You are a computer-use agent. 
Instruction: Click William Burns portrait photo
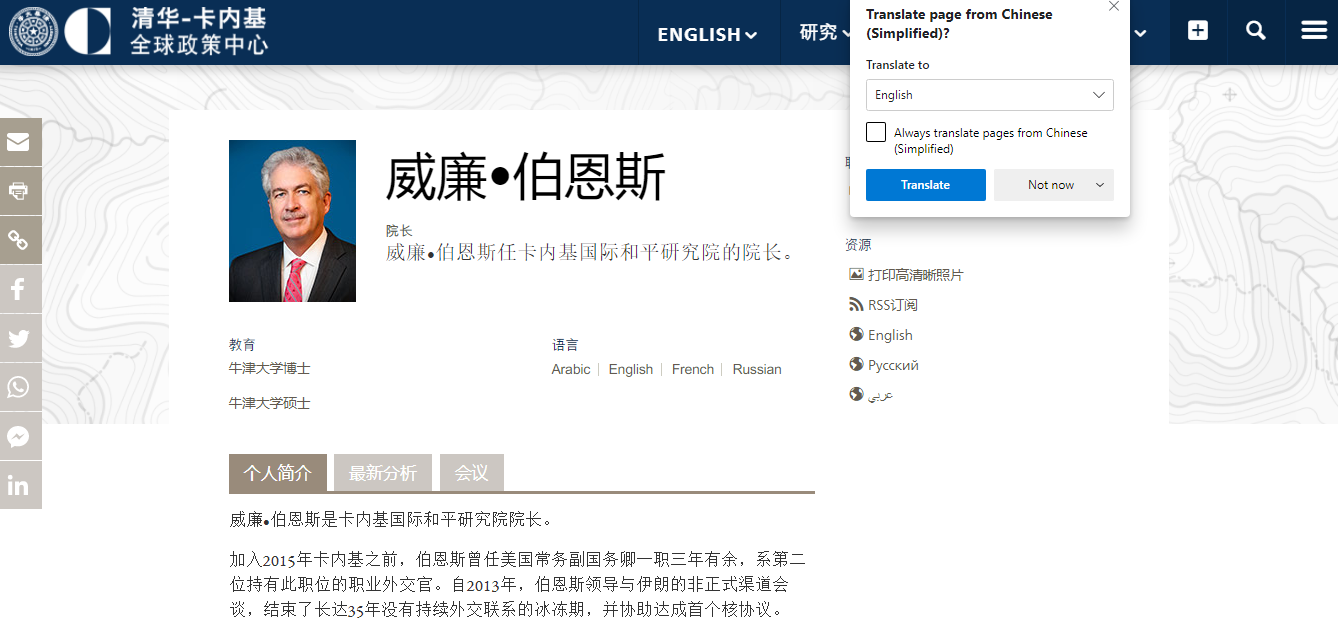(x=292, y=221)
